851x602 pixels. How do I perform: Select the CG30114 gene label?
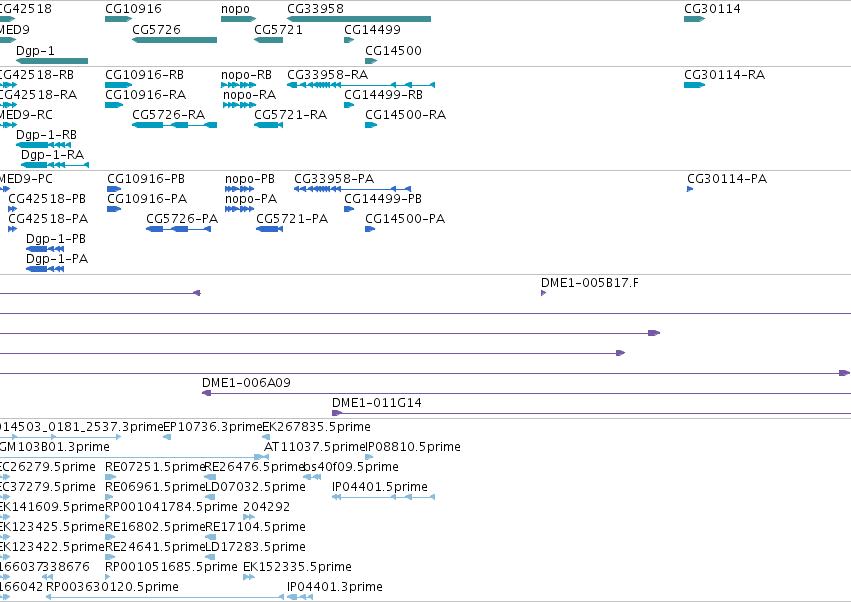[712, 9]
